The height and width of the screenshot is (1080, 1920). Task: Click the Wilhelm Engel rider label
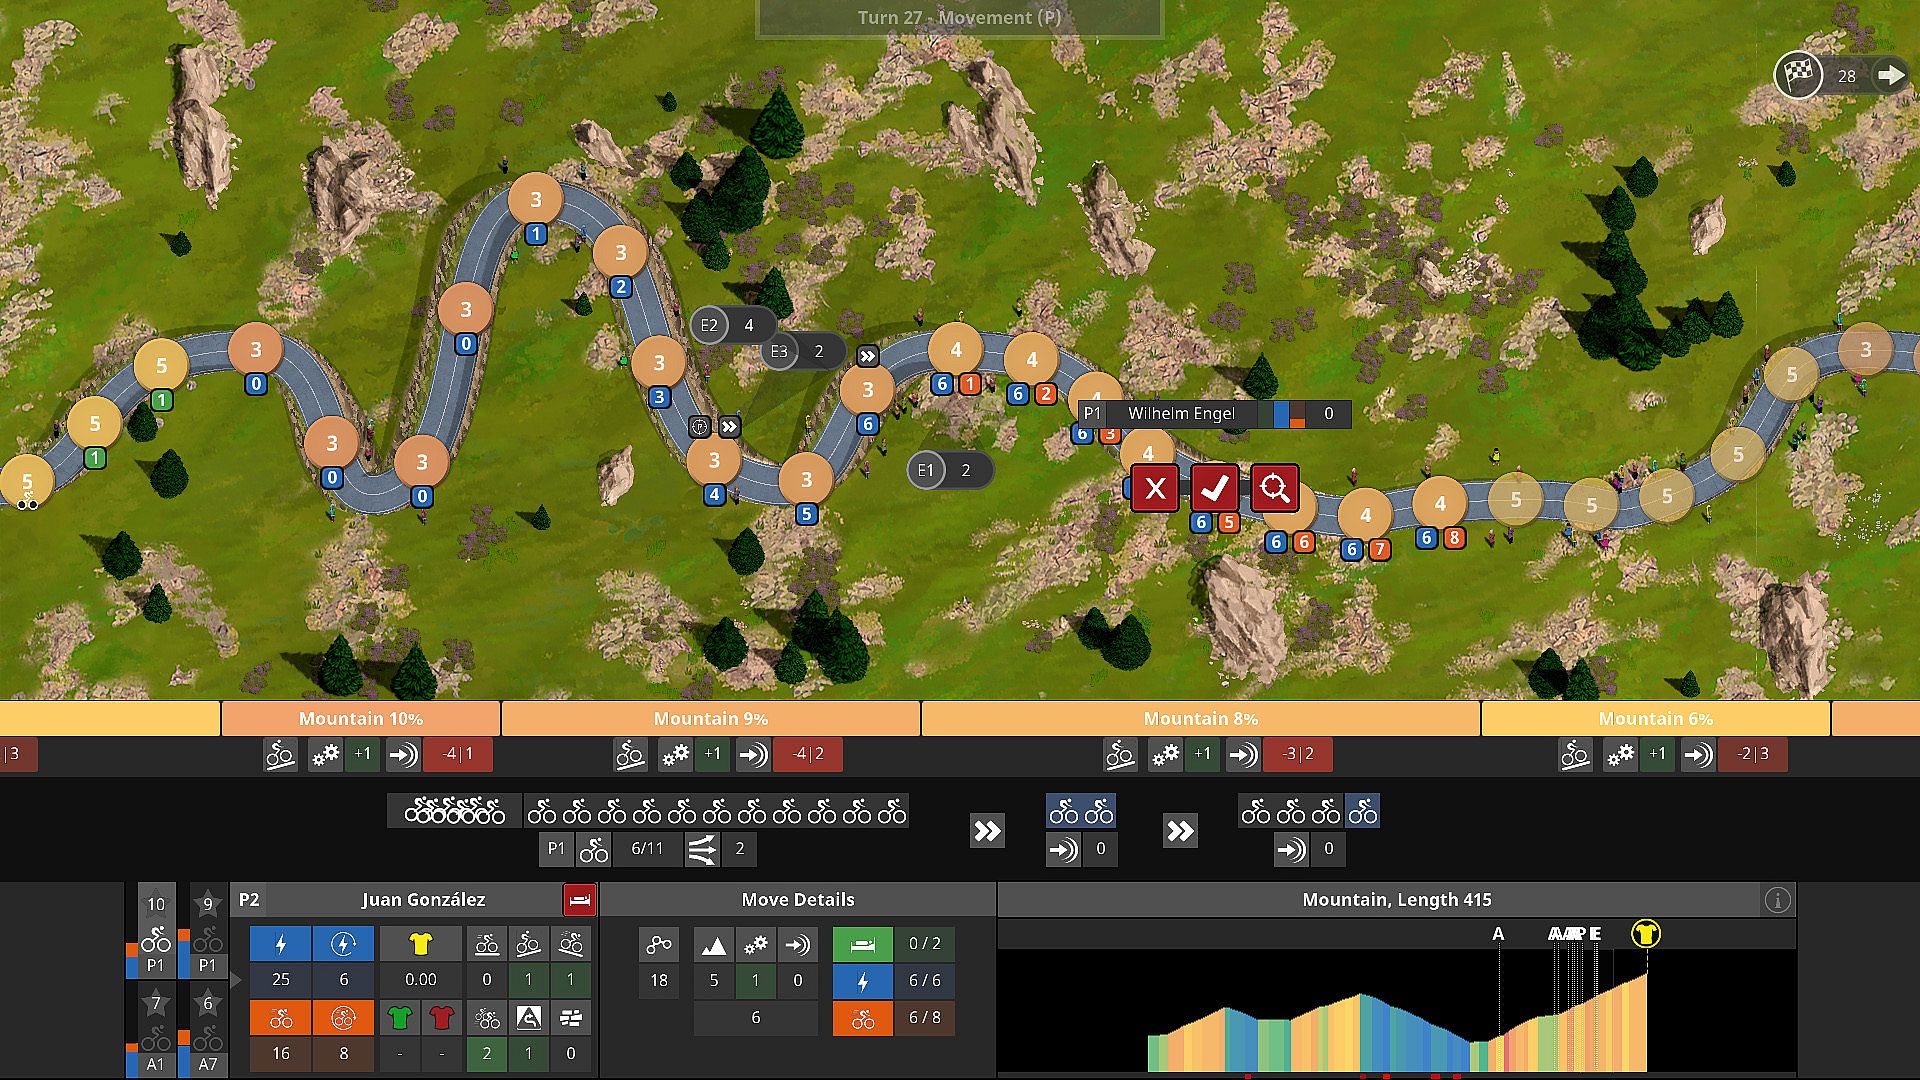(x=1181, y=414)
